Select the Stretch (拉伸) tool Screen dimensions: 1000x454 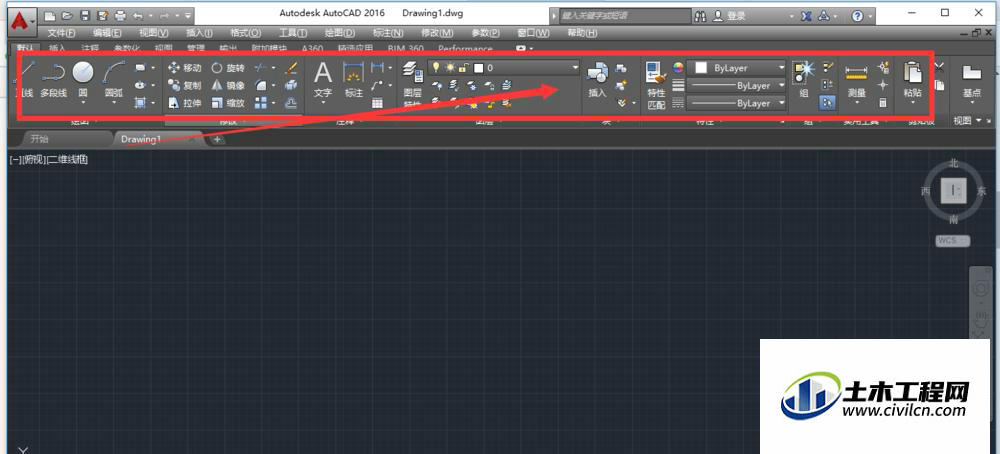point(184,103)
